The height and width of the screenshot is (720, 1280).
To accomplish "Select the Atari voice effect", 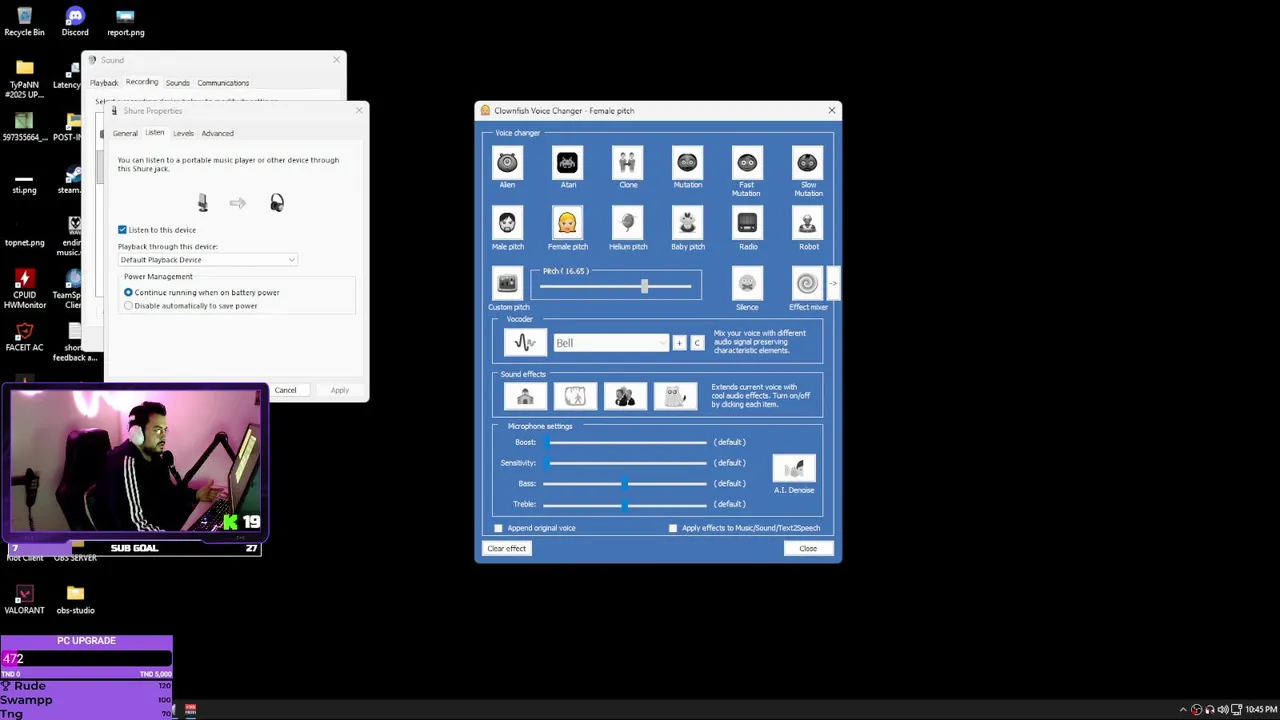I will (x=567, y=163).
